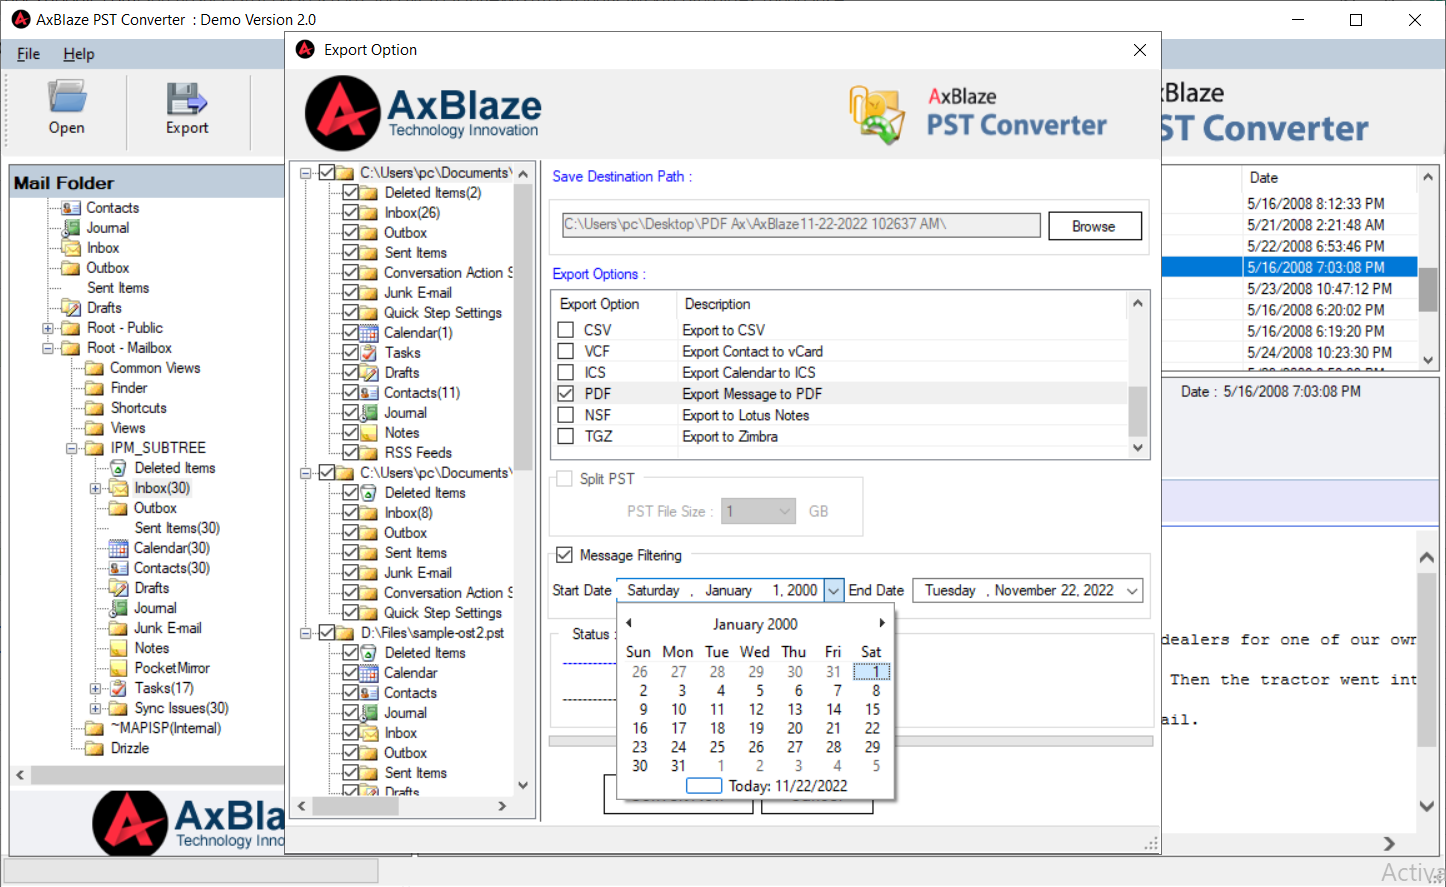Collapse the Root - Mailbox folder
This screenshot has width=1446, height=887.
47,348
